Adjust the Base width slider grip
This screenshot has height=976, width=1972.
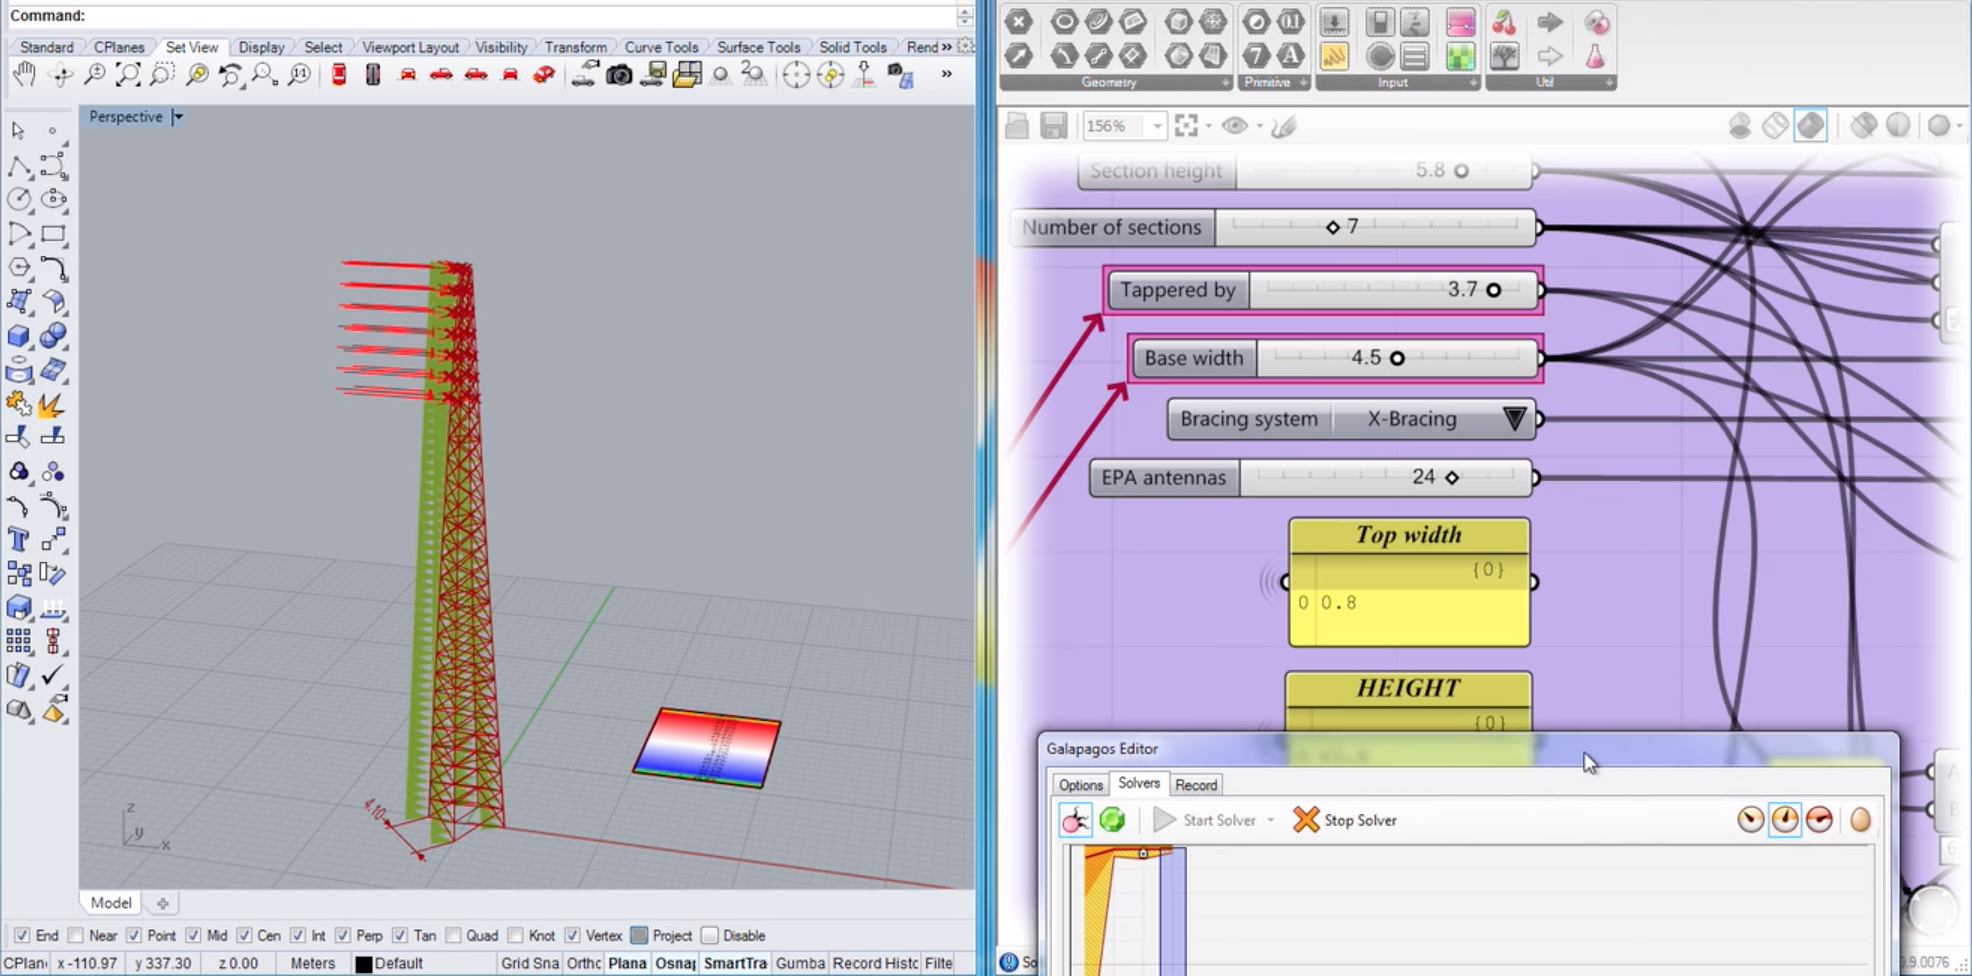click(1397, 358)
